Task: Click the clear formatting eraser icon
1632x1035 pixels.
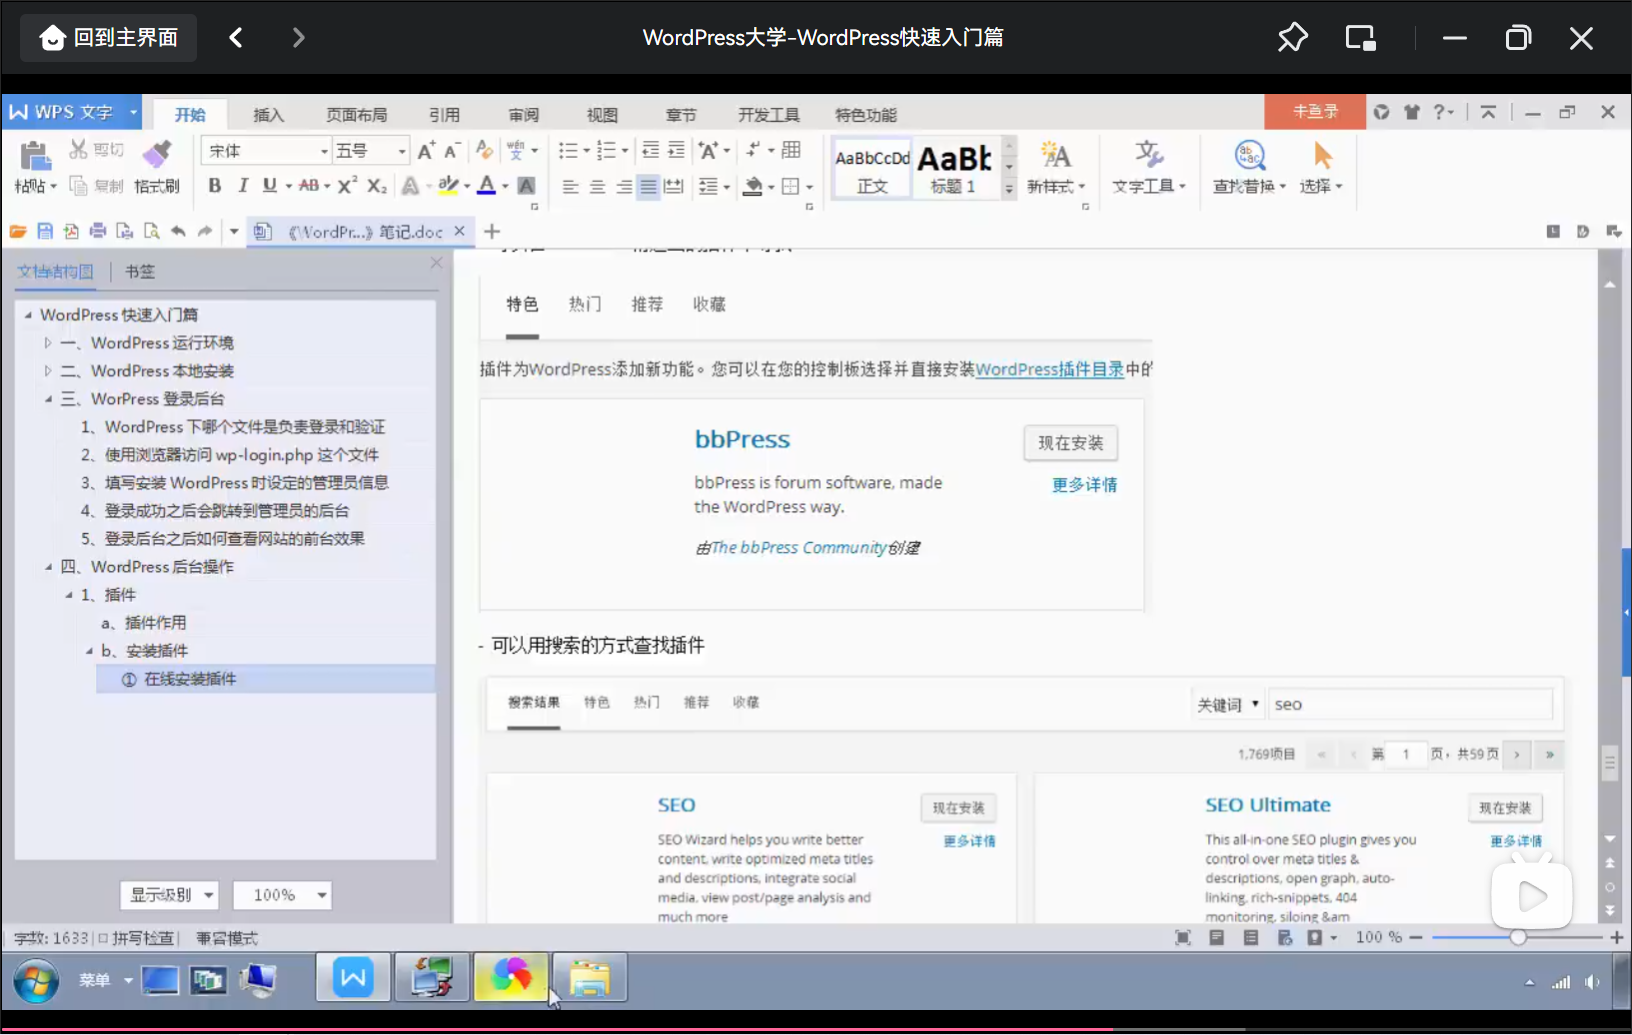Action: point(485,150)
